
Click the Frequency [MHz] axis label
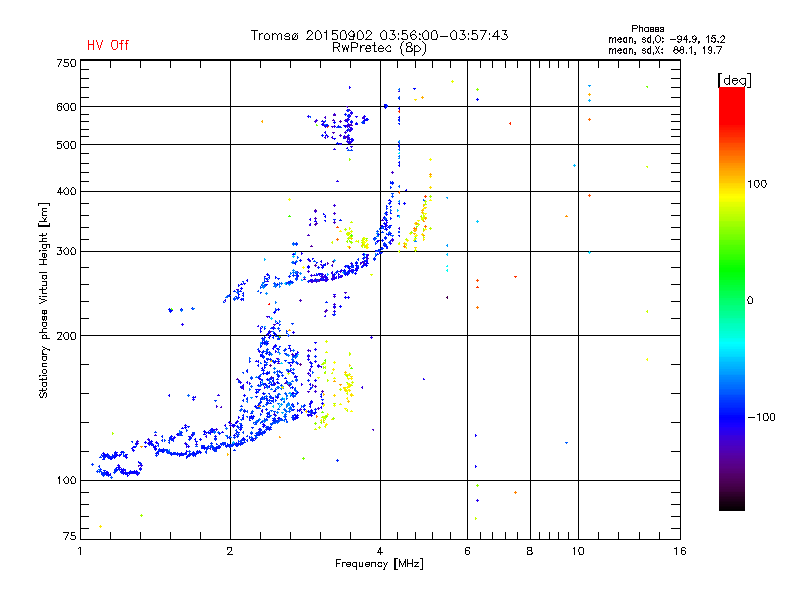coord(379,564)
